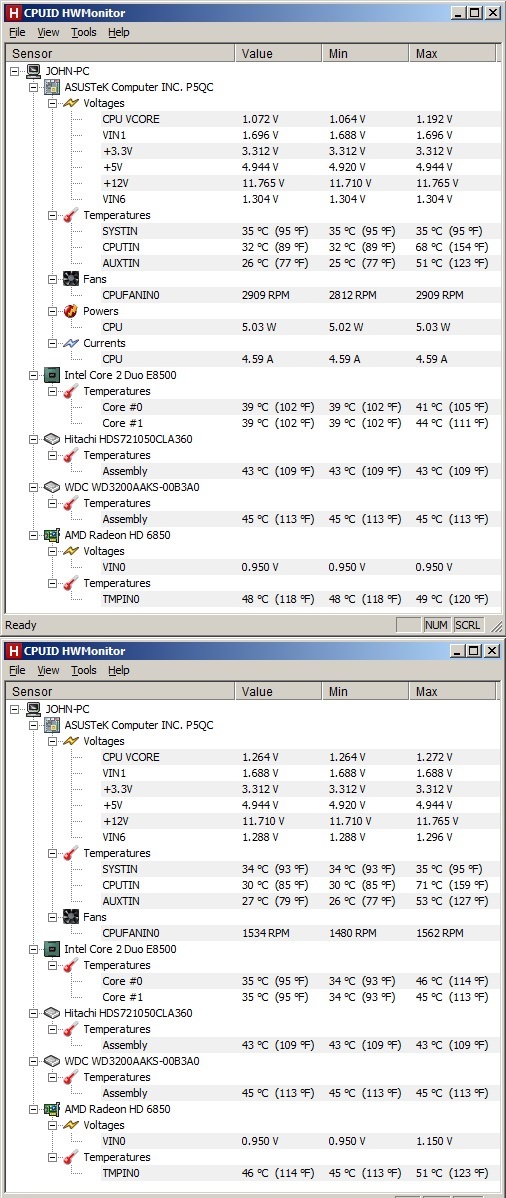Screen dimensions: 506x1198
Task: Click the NUM status bar indicator
Action: pos(436,625)
